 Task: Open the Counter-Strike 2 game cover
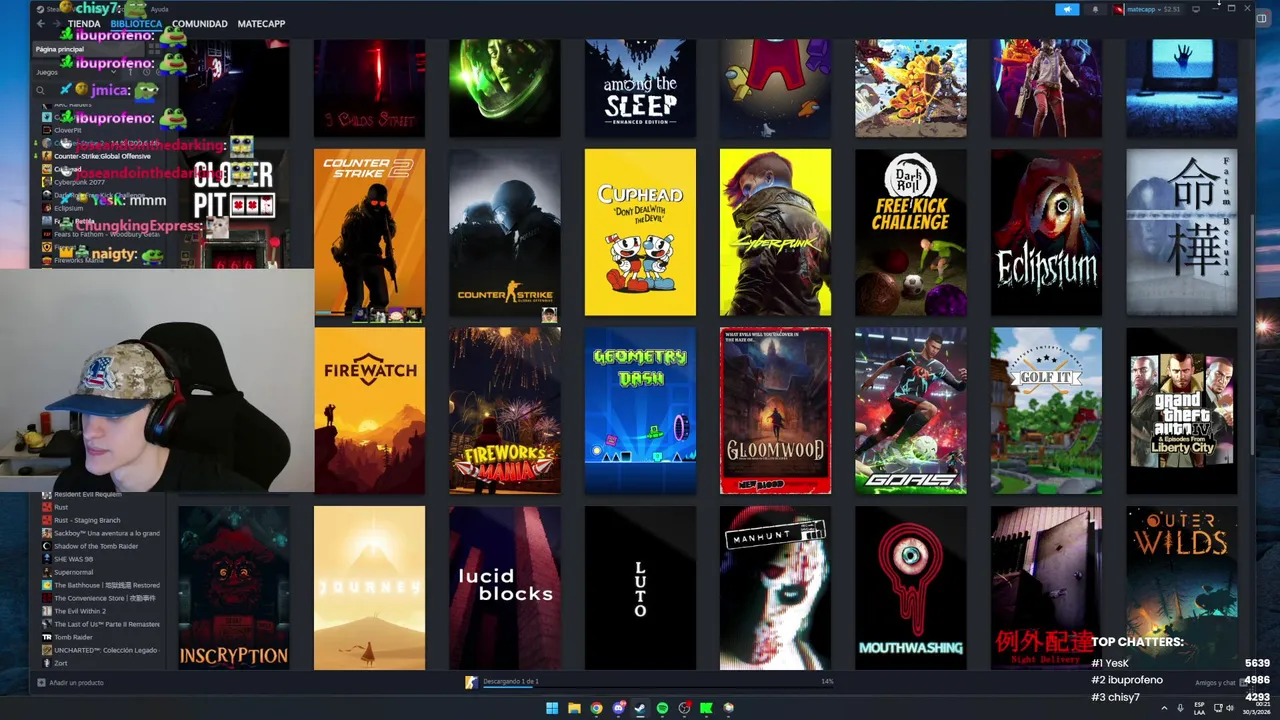(x=369, y=232)
